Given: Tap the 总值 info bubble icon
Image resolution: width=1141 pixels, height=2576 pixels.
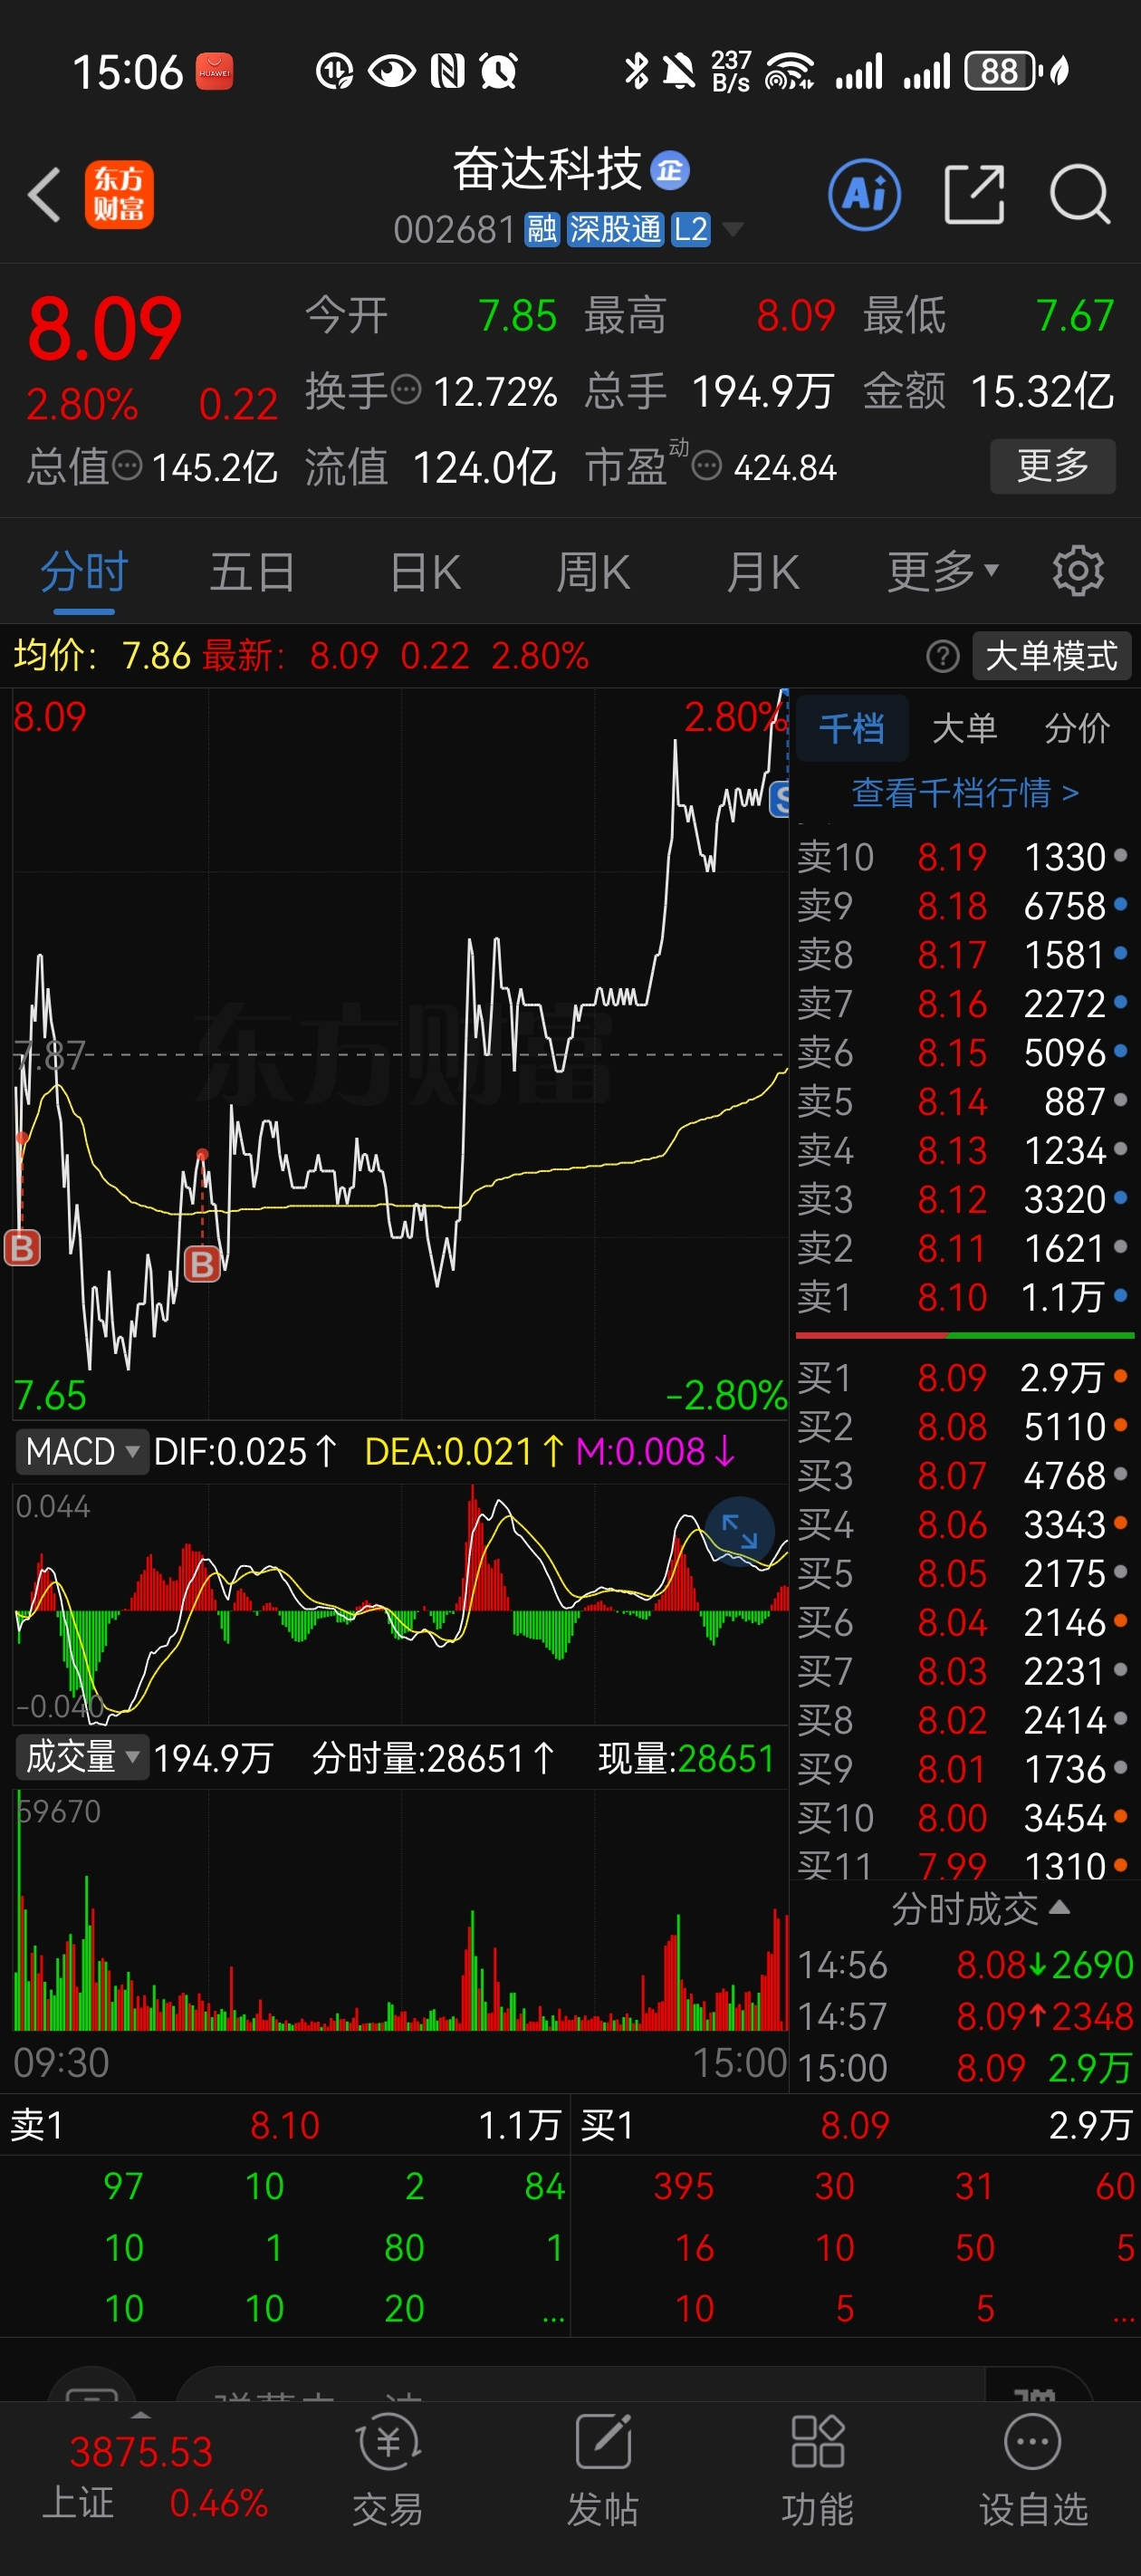Looking at the screenshot, I should click(127, 465).
